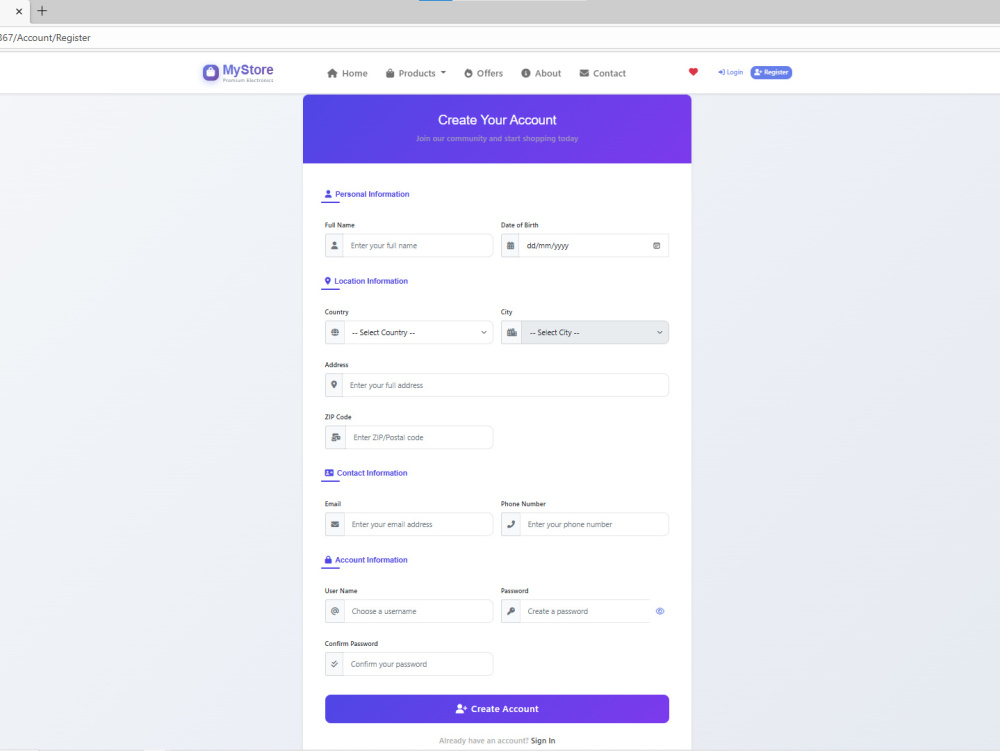Open the Offers page from navbar
The image size is (1000, 751).
[483, 73]
